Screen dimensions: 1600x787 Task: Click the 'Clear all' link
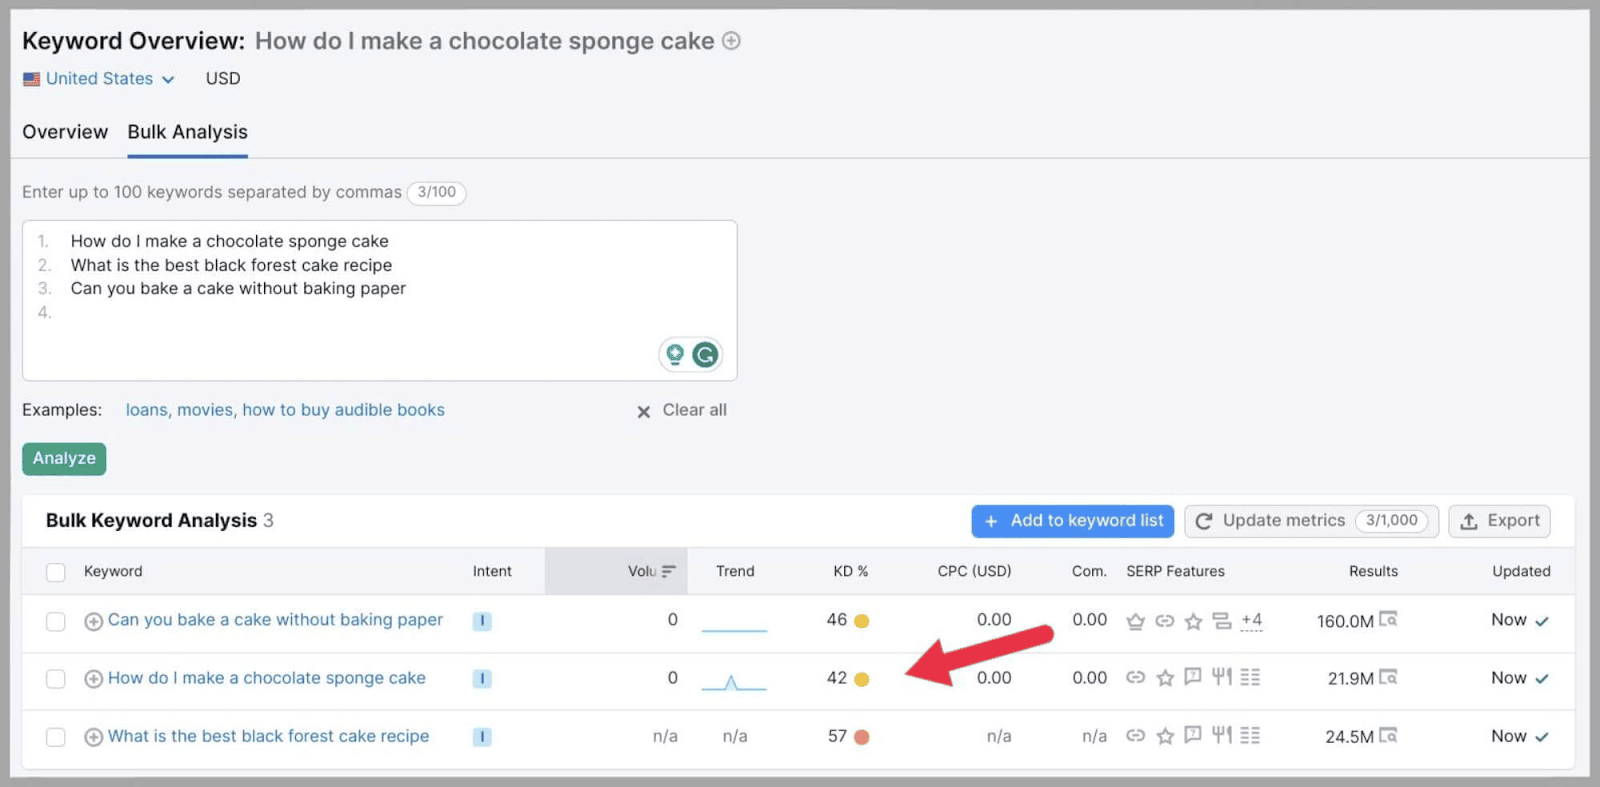point(693,410)
